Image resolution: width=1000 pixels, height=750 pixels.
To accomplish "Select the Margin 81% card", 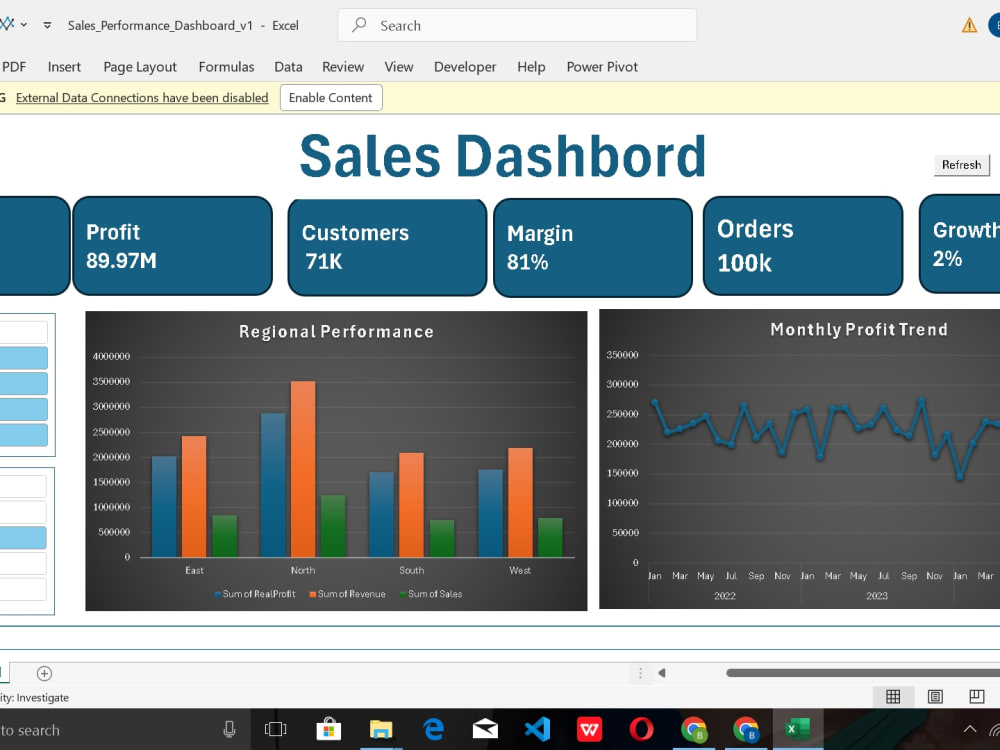I will tap(592, 248).
